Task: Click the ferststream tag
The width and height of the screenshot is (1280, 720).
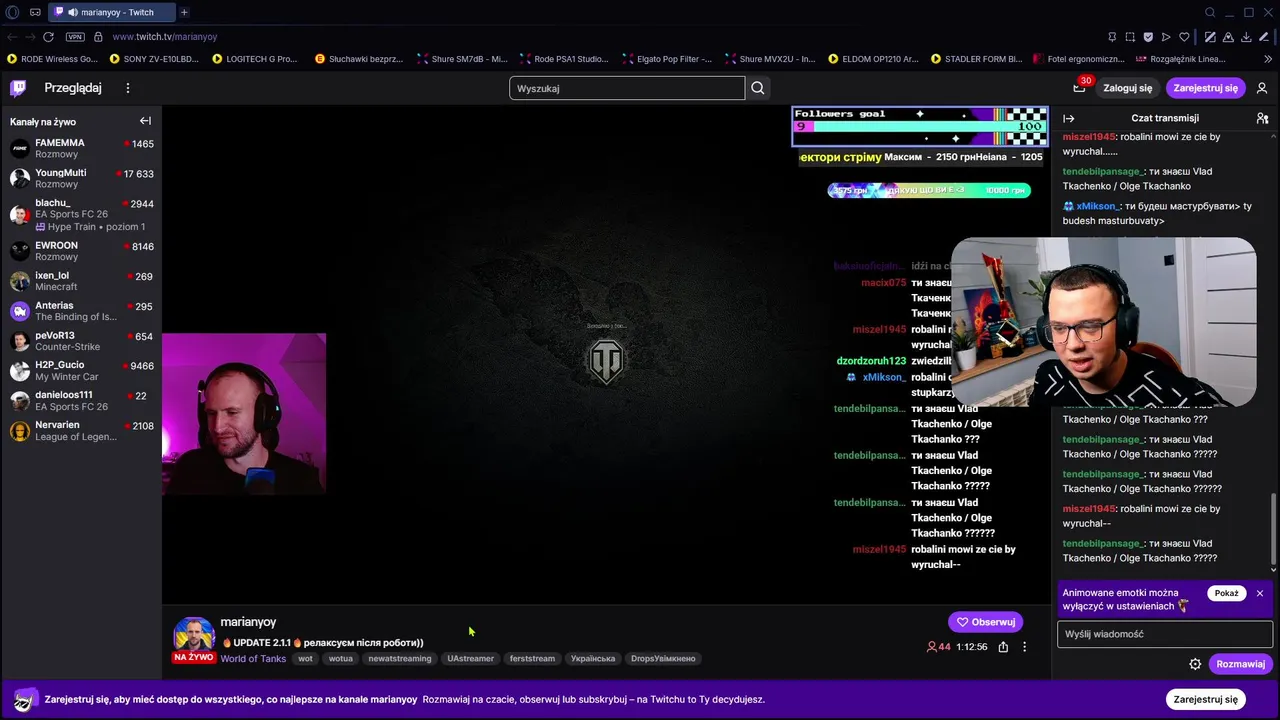Action: [x=532, y=659]
